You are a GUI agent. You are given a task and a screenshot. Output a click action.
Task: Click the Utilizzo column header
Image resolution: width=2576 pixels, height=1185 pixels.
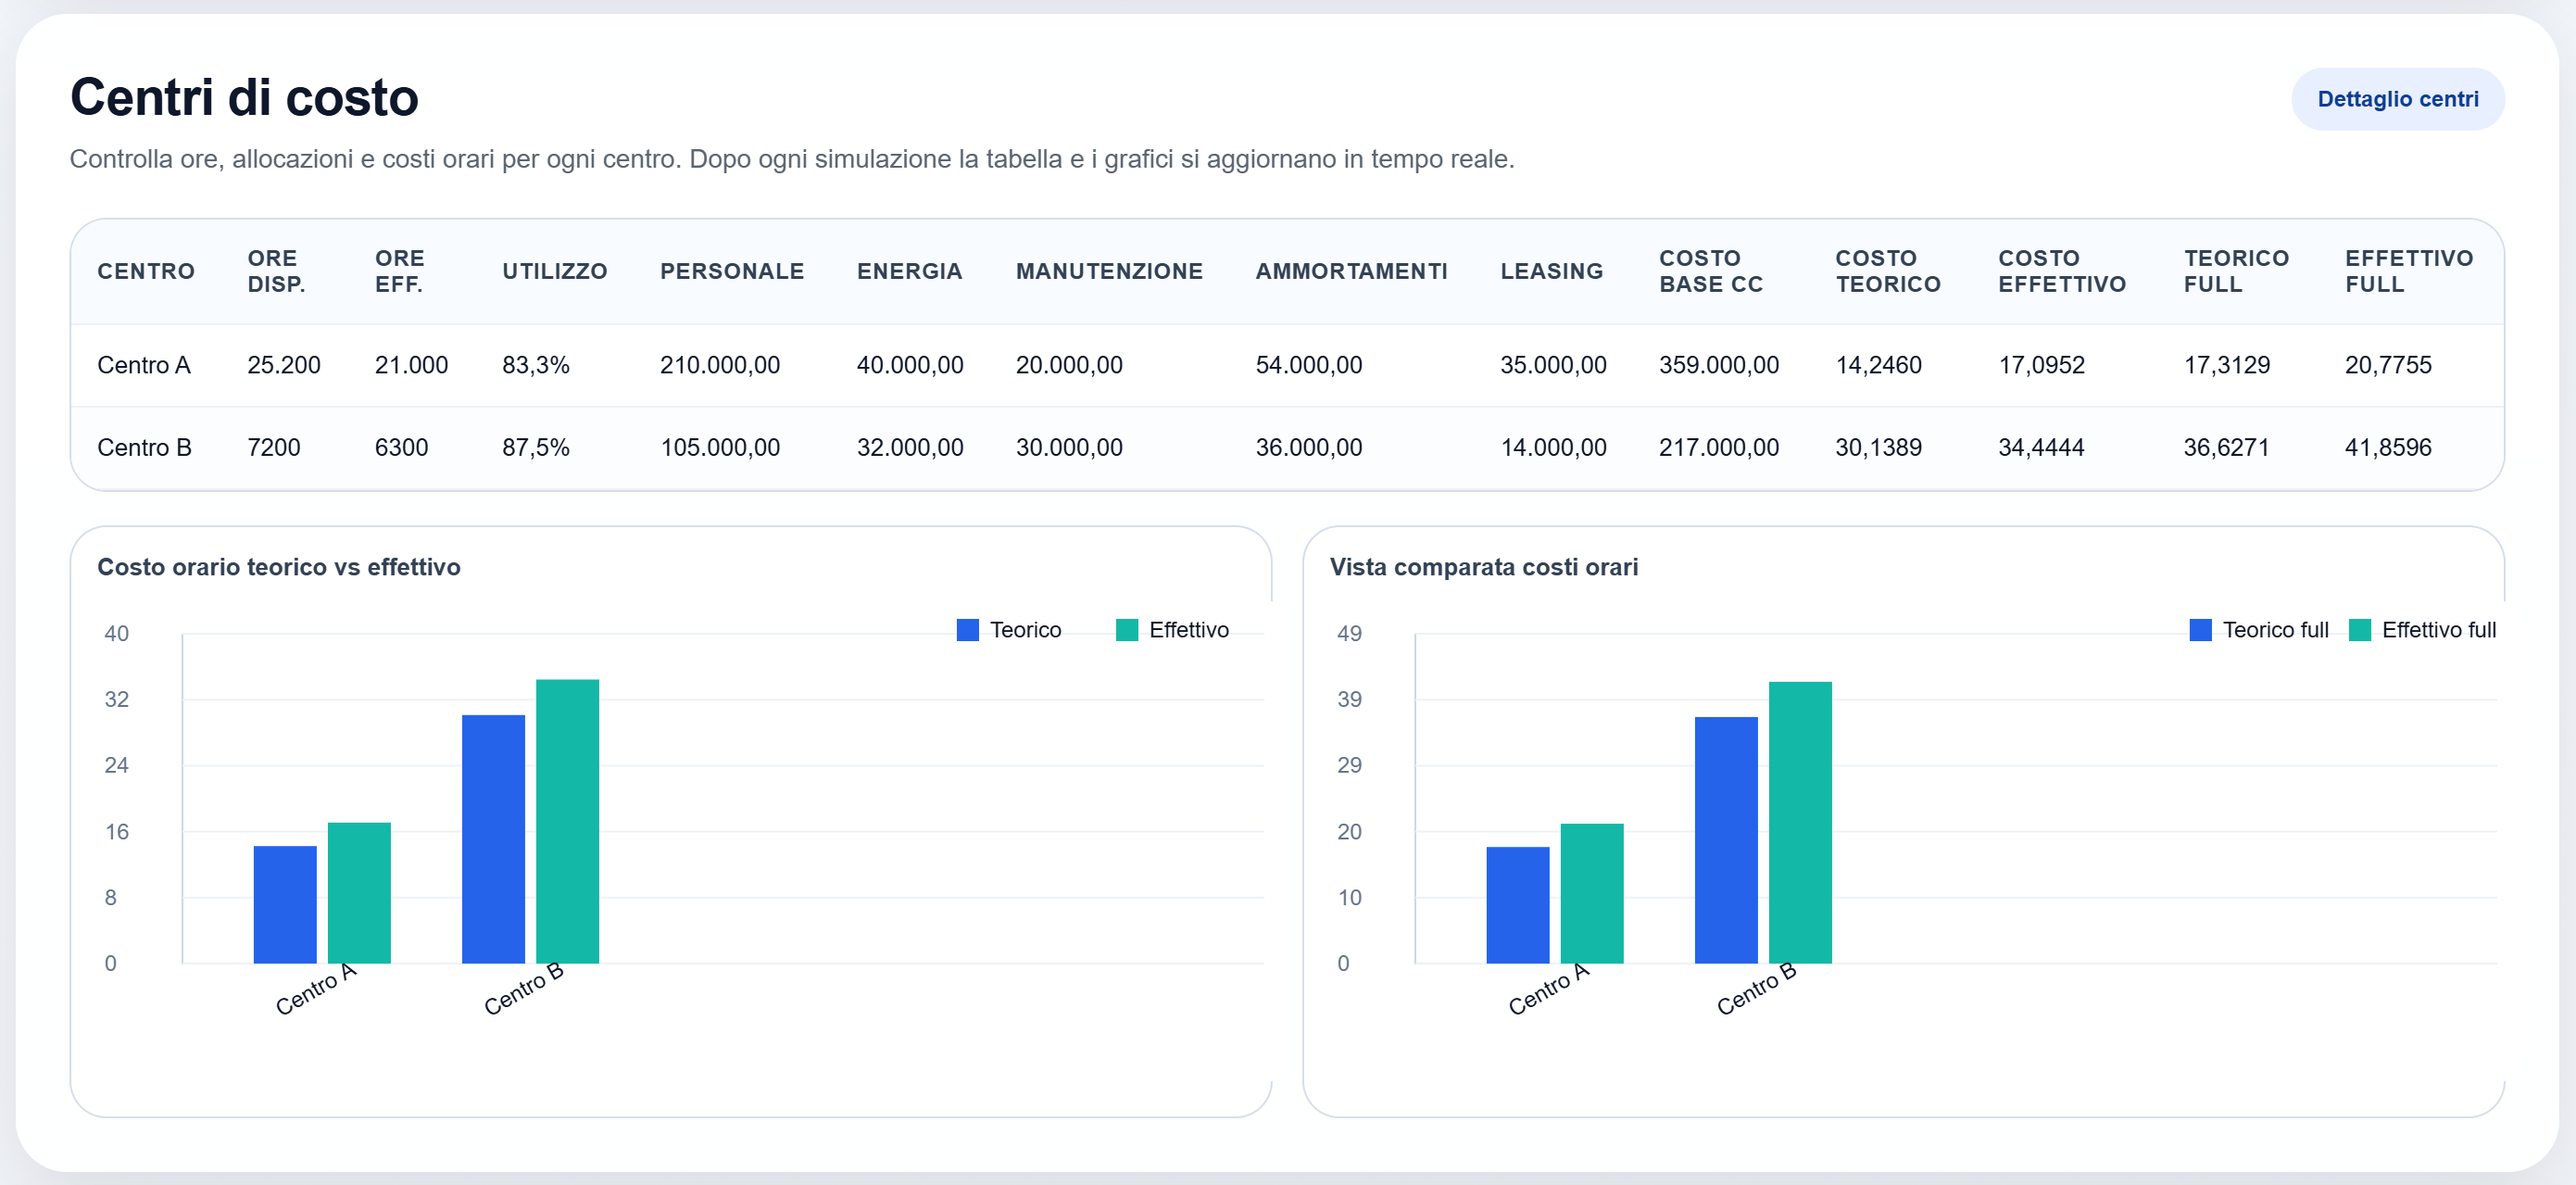pos(554,271)
